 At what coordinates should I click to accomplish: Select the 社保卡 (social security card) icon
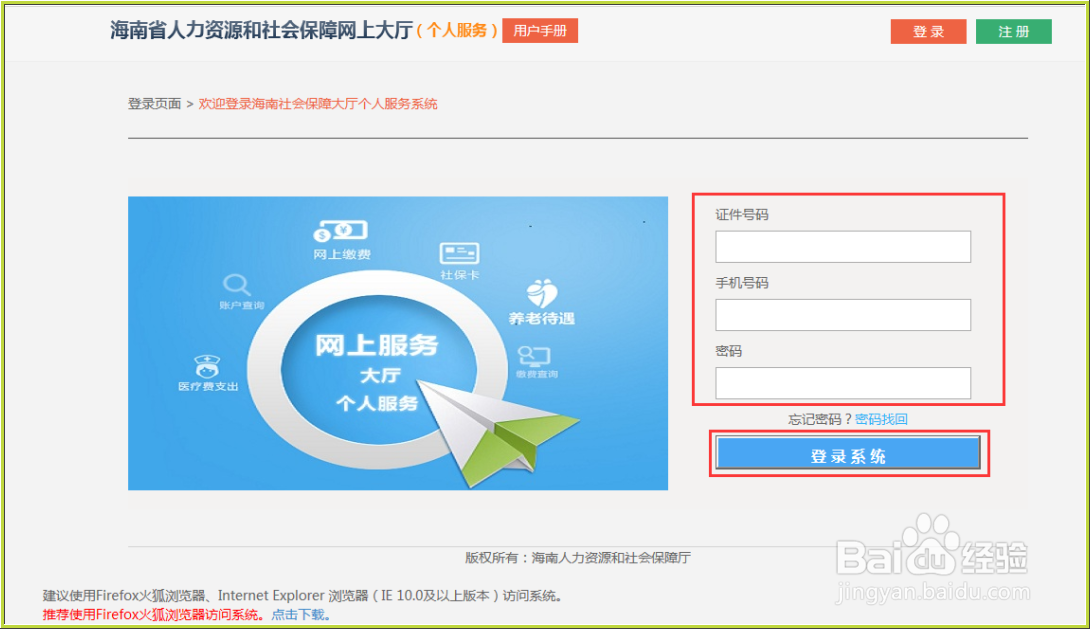click(458, 255)
